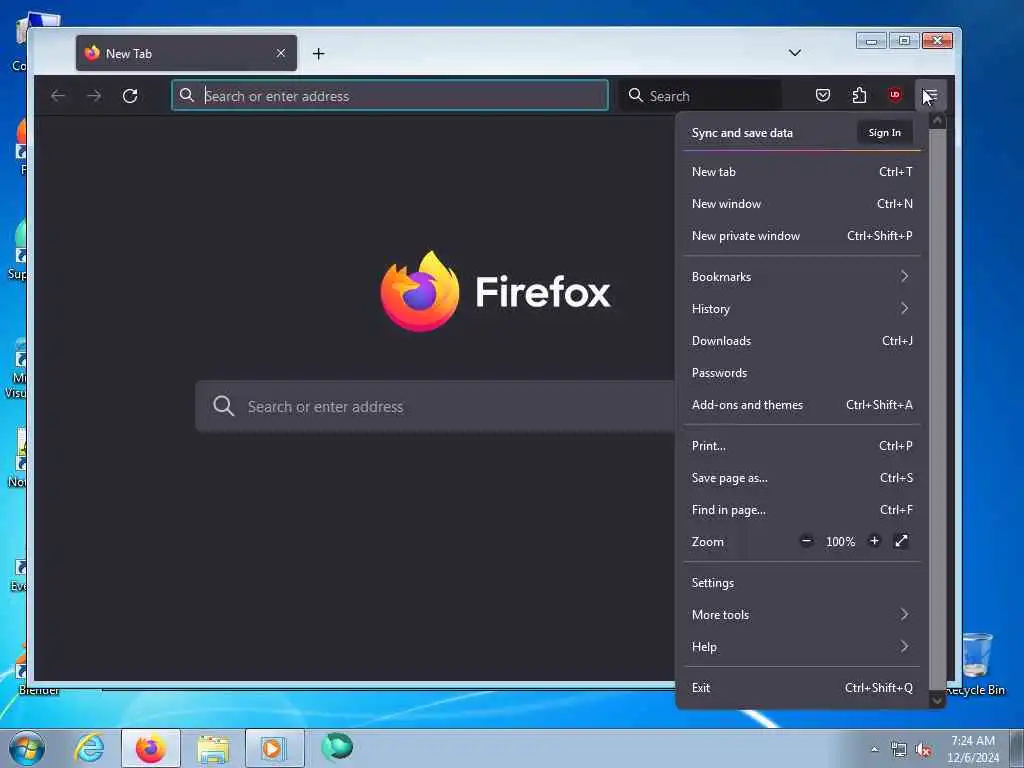
Task: Open the Extensions puzzle icon
Action: (x=859, y=95)
